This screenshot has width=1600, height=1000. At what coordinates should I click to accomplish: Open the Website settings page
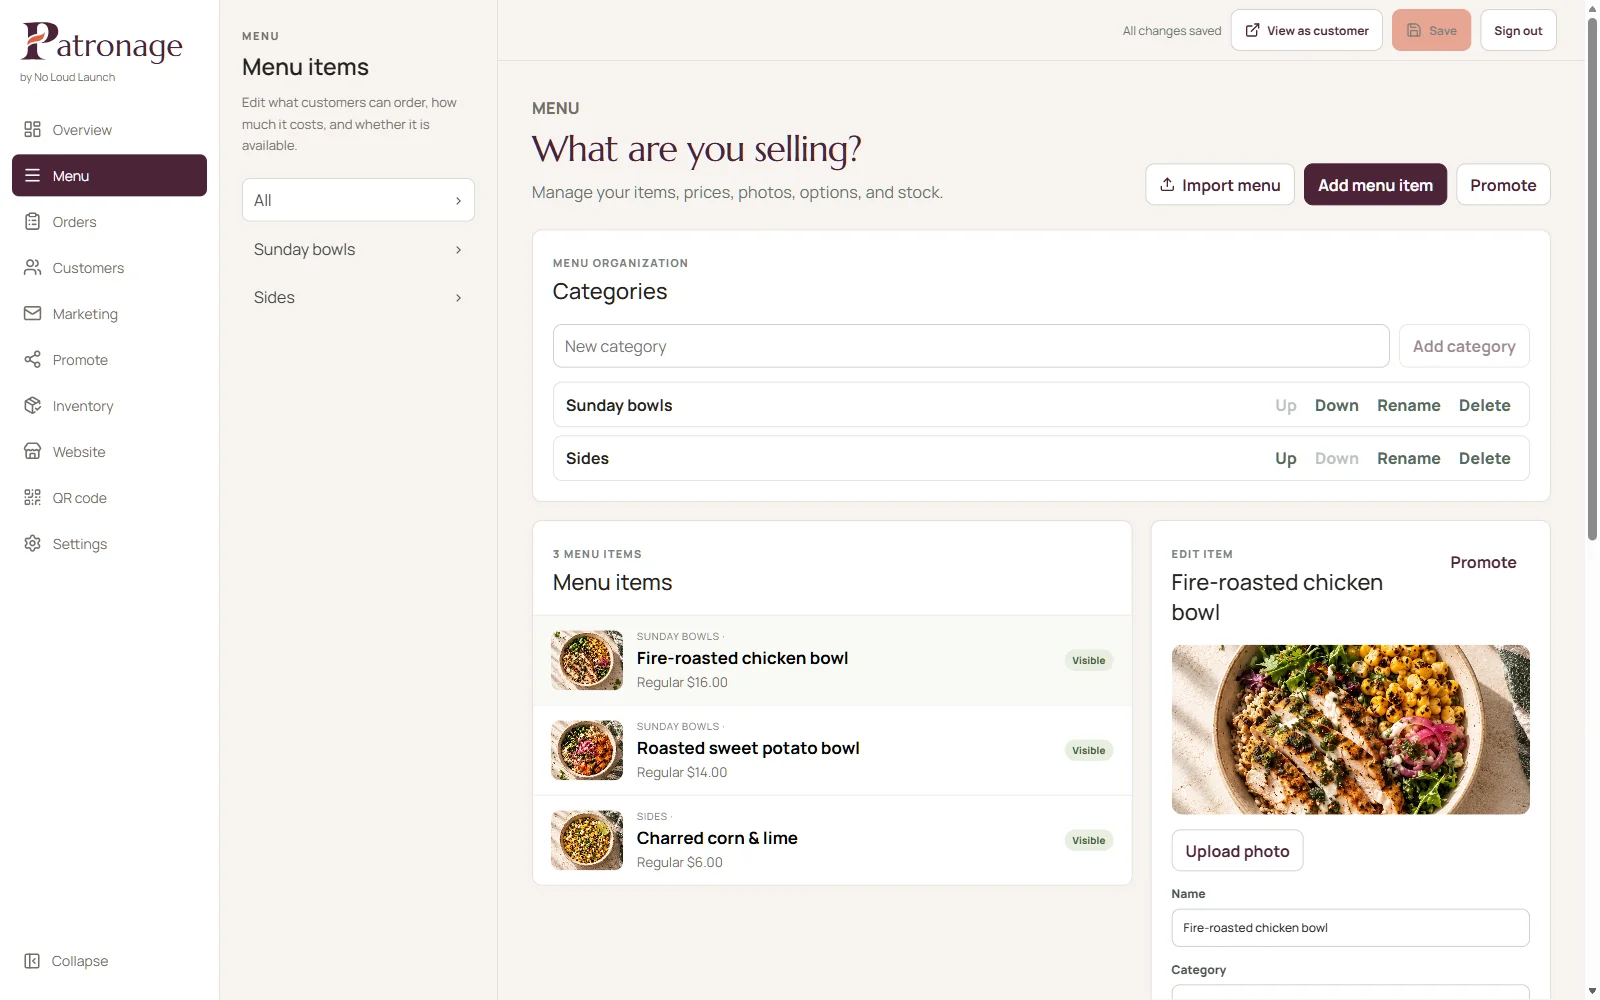[x=109, y=452]
